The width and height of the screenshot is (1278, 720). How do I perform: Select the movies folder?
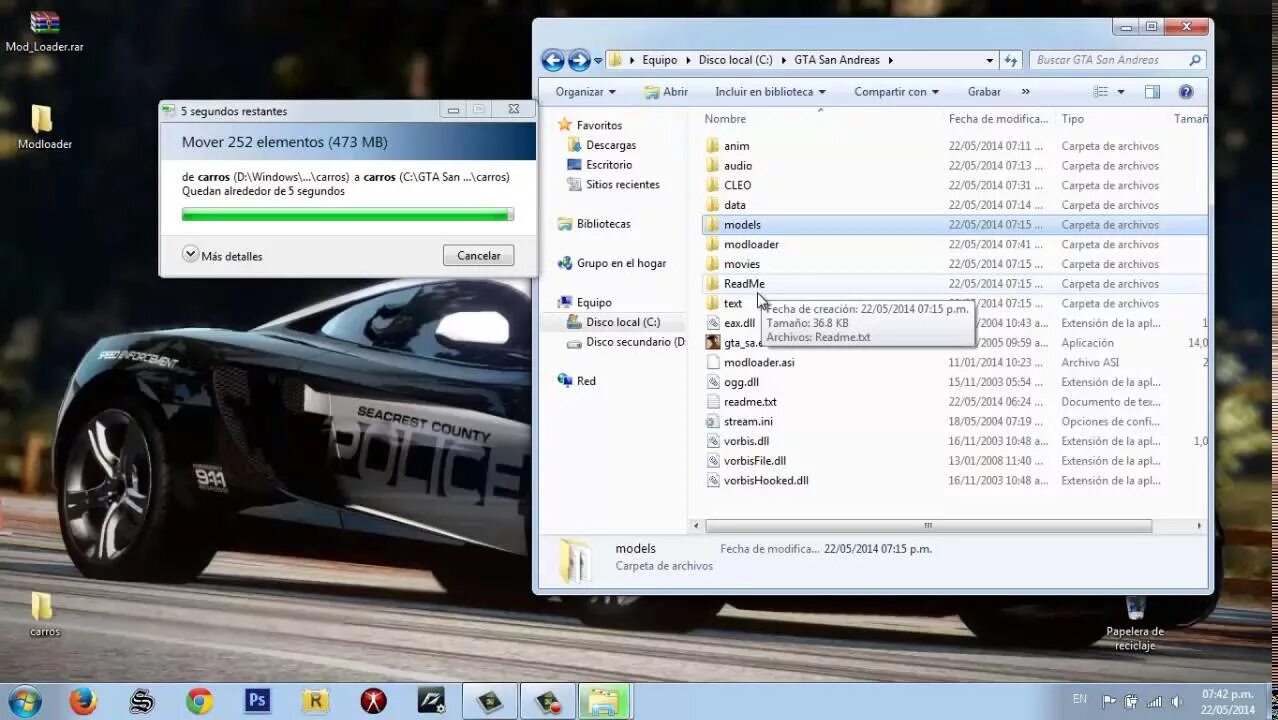click(x=742, y=264)
